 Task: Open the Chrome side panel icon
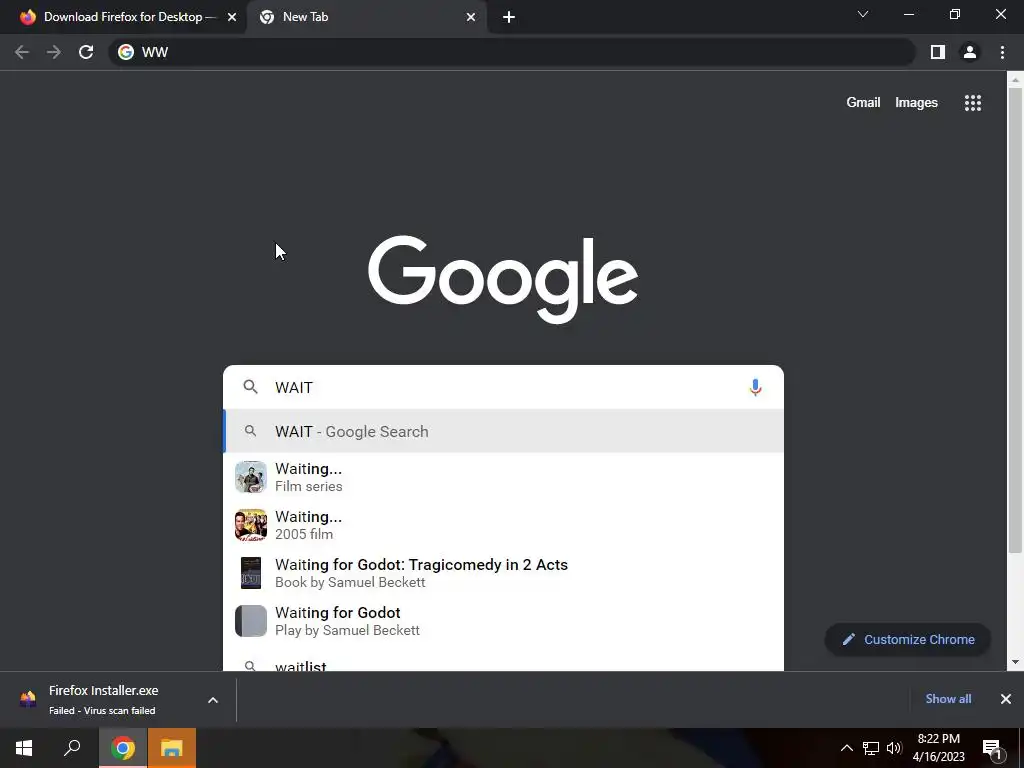tap(938, 52)
